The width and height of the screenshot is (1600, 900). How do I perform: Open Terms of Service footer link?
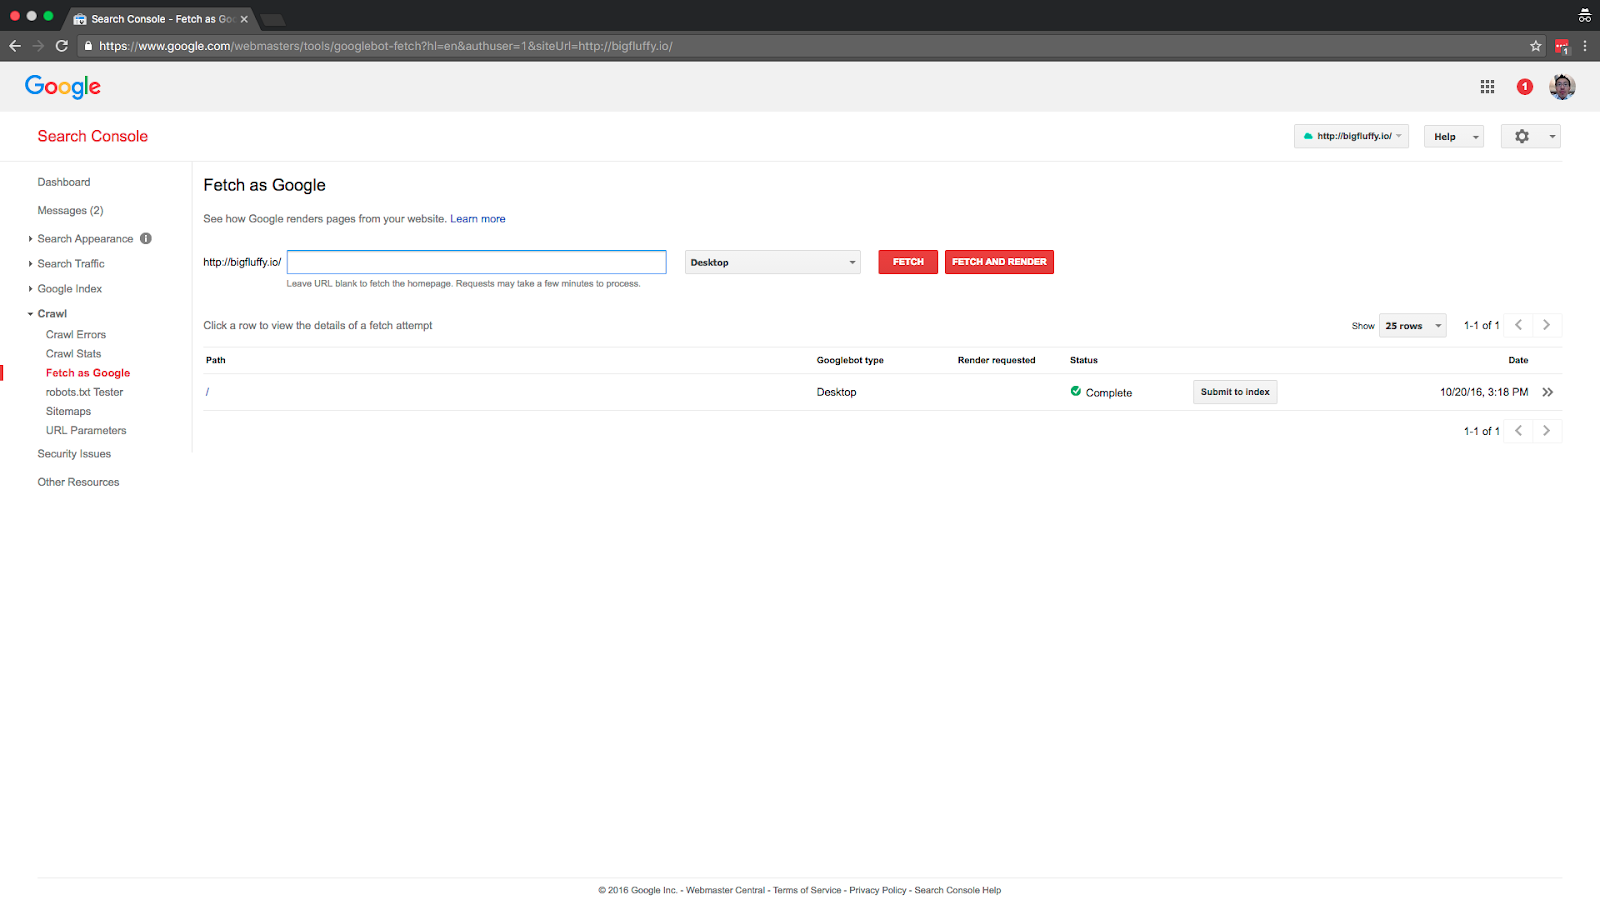coord(807,890)
